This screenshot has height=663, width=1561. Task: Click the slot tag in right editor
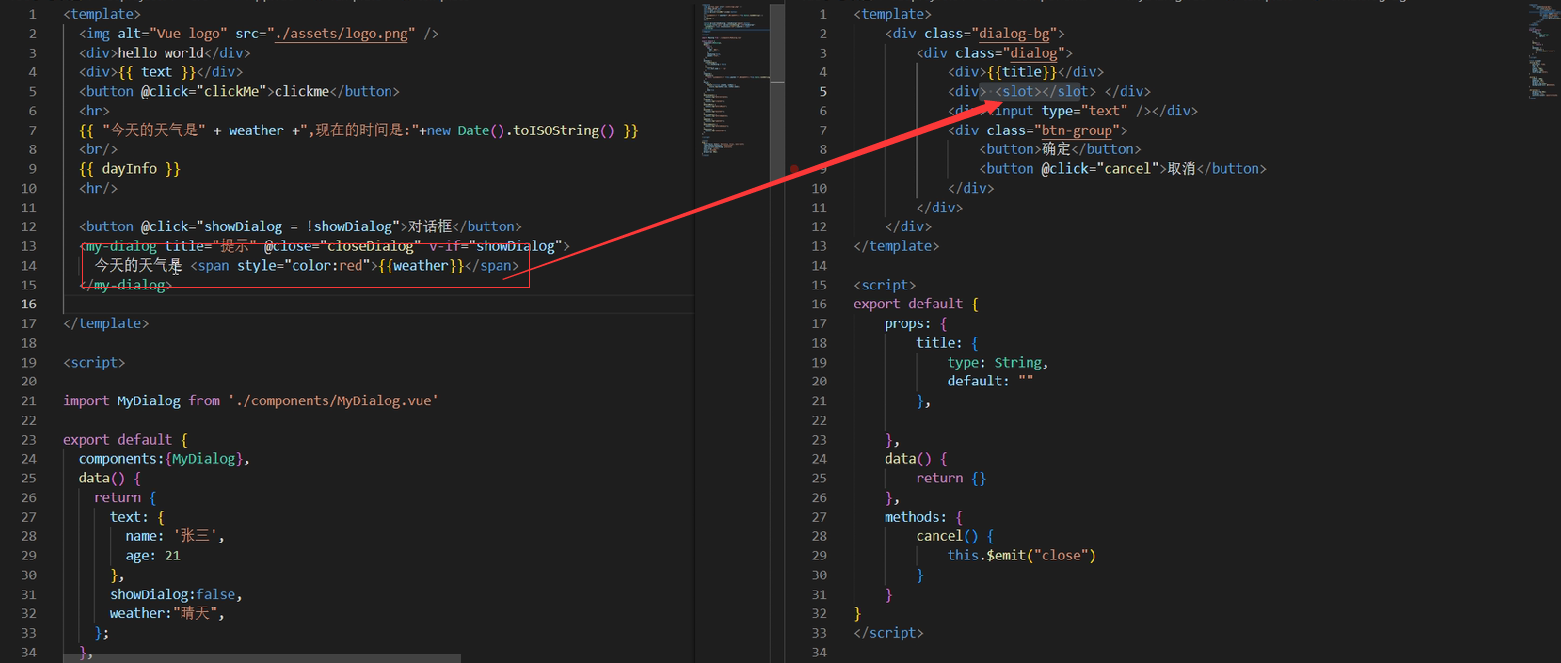pyautogui.click(x=1045, y=91)
